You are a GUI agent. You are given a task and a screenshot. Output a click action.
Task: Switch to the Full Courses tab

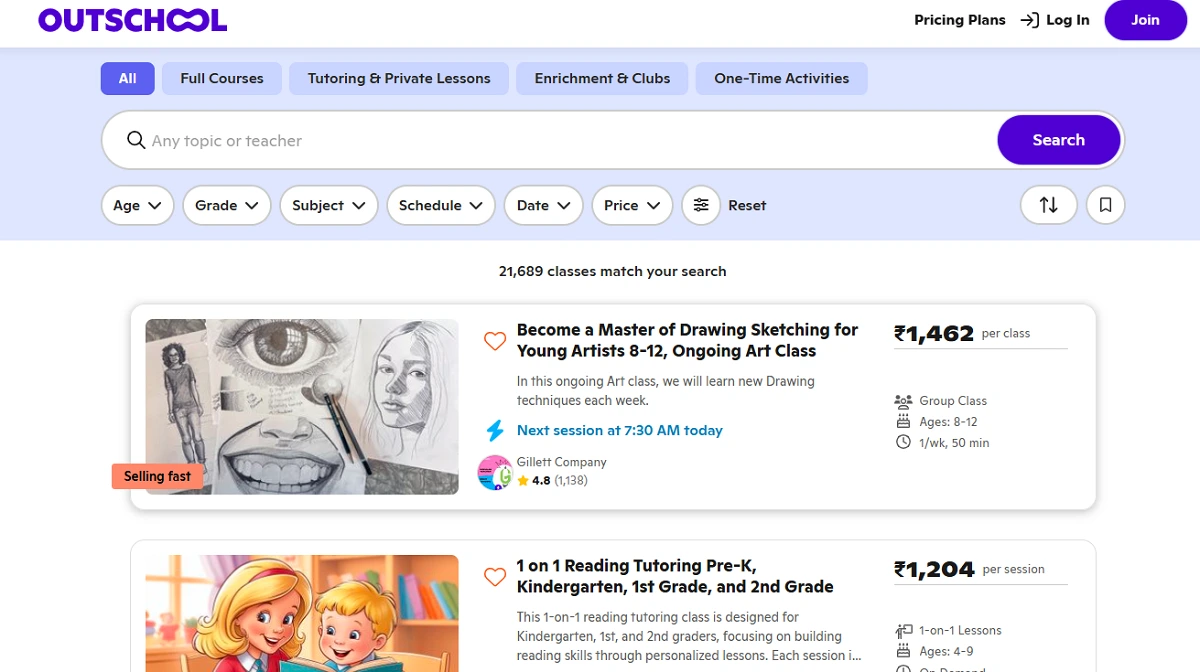click(222, 78)
